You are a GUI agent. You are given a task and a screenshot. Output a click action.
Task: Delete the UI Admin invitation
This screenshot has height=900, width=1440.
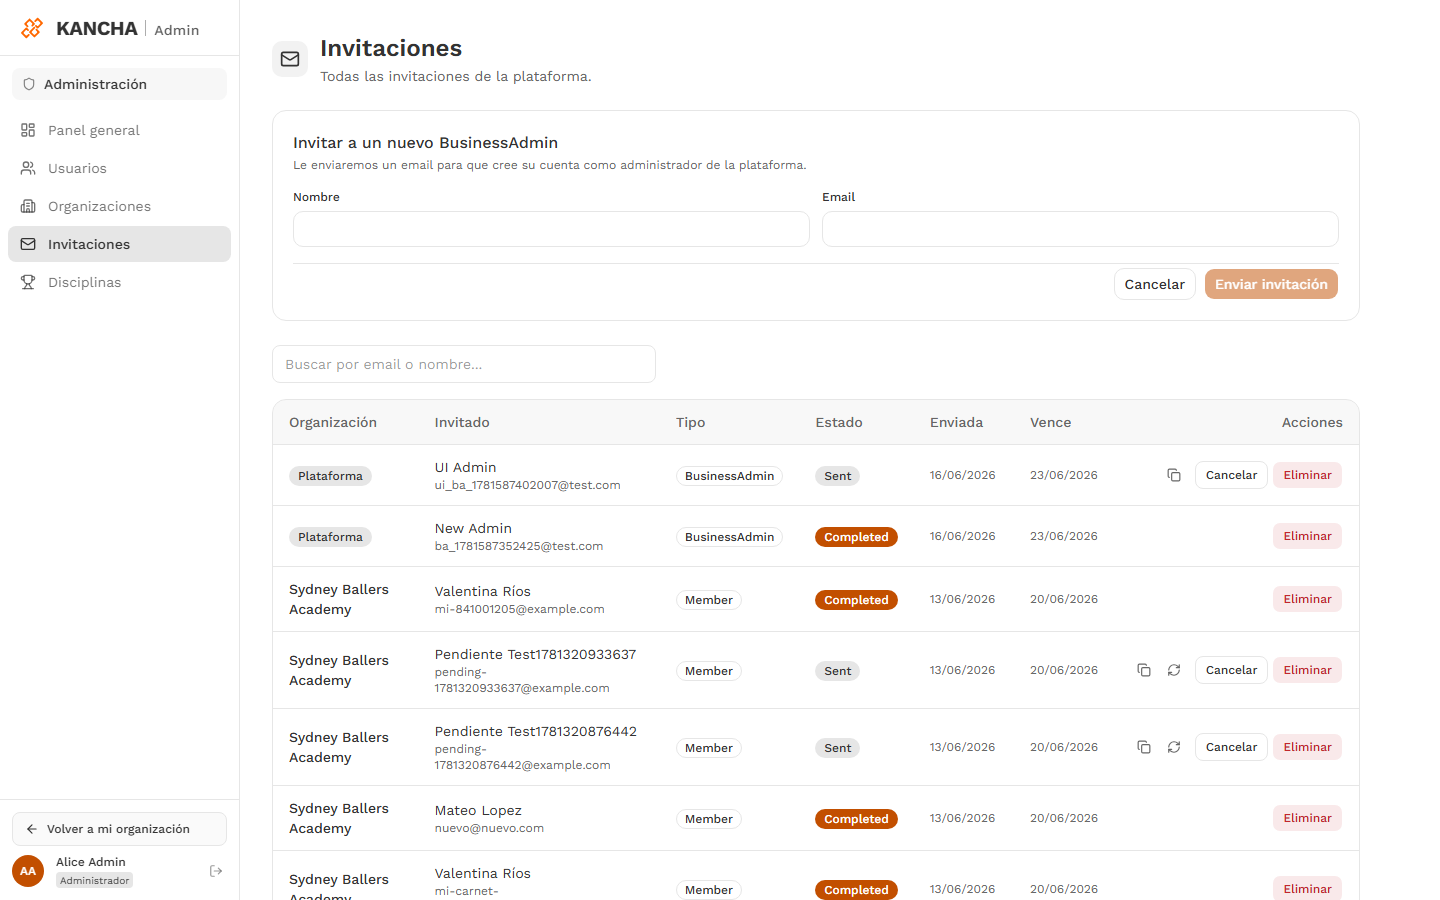point(1307,475)
